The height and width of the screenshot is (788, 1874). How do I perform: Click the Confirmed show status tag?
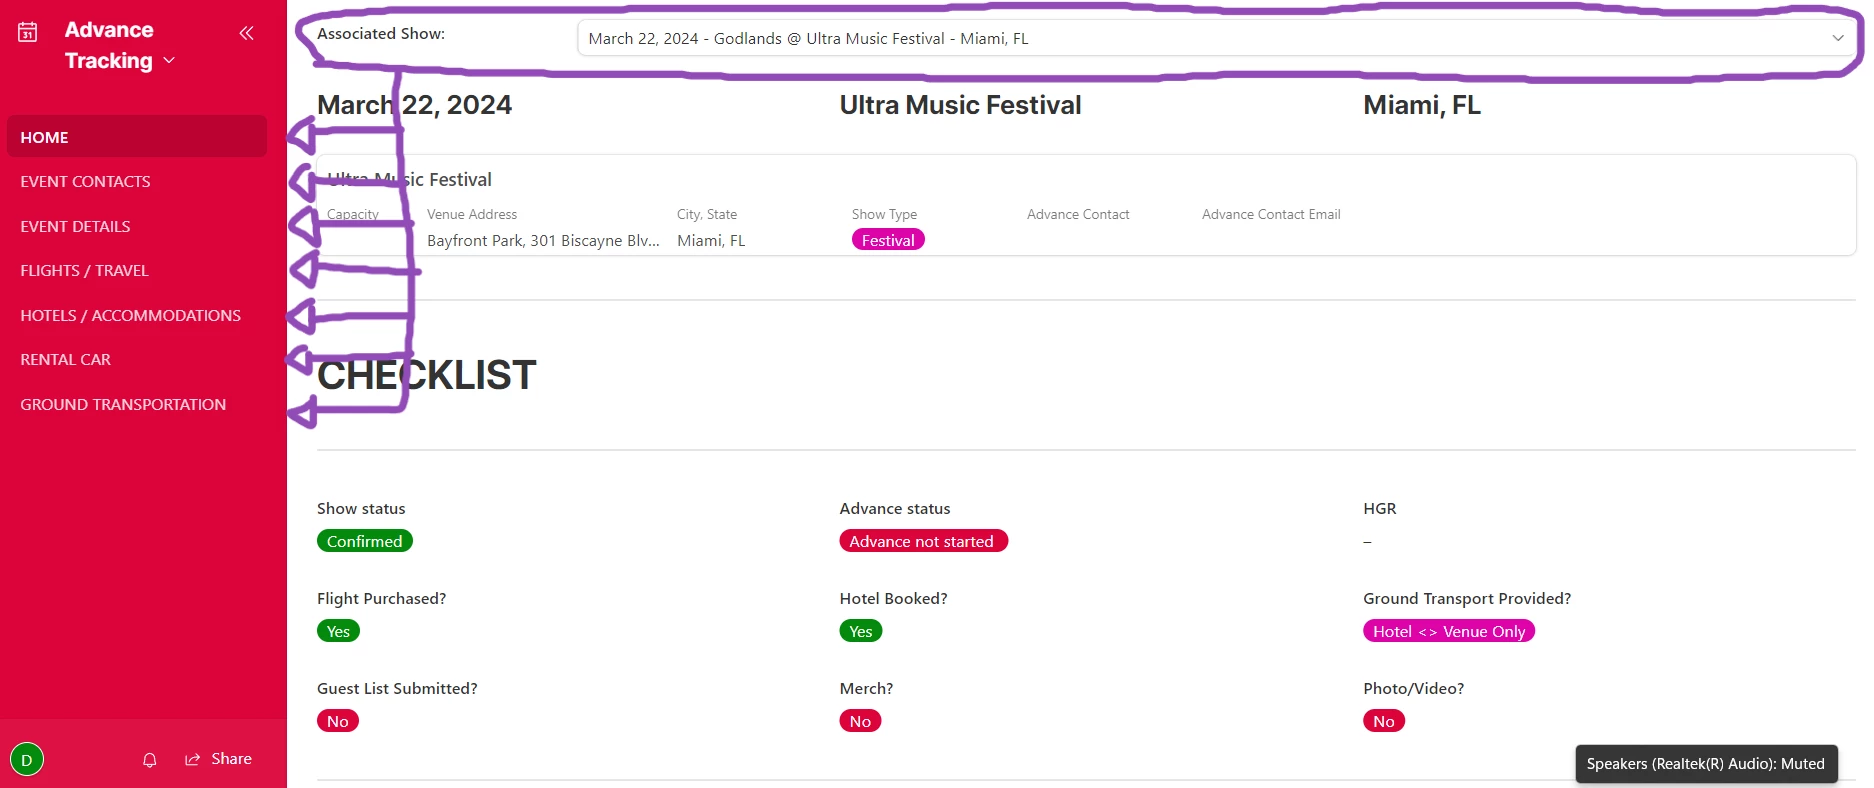[x=364, y=541]
